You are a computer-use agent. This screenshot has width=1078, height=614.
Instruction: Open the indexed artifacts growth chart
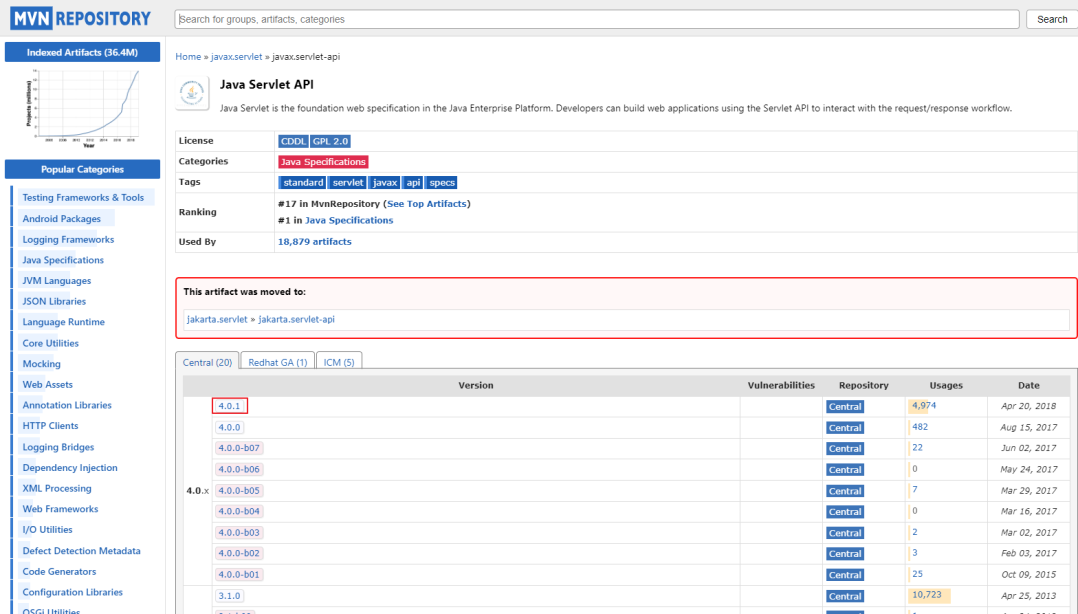(82, 108)
